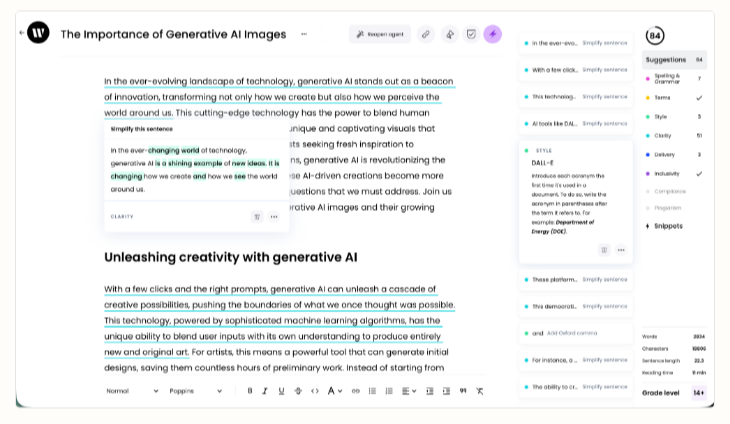730x424 pixels.
Task: Click the checklist shield icon in header
Action: click(x=471, y=34)
